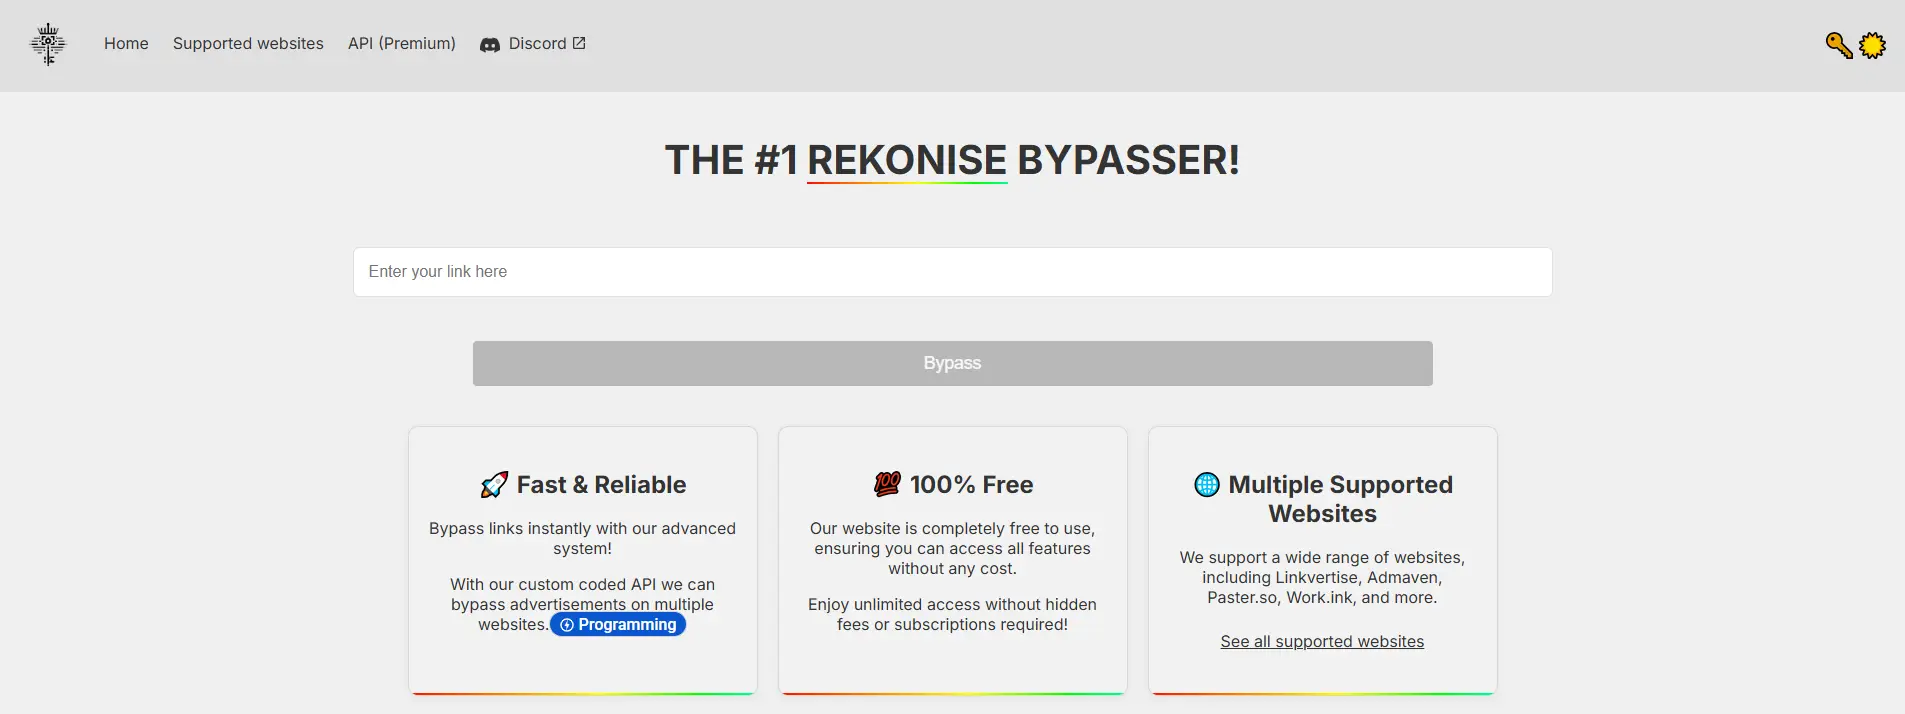This screenshot has height=714, width=1905.
Task: Click the '100% Free' card heading
Action: tap(971, 485)
